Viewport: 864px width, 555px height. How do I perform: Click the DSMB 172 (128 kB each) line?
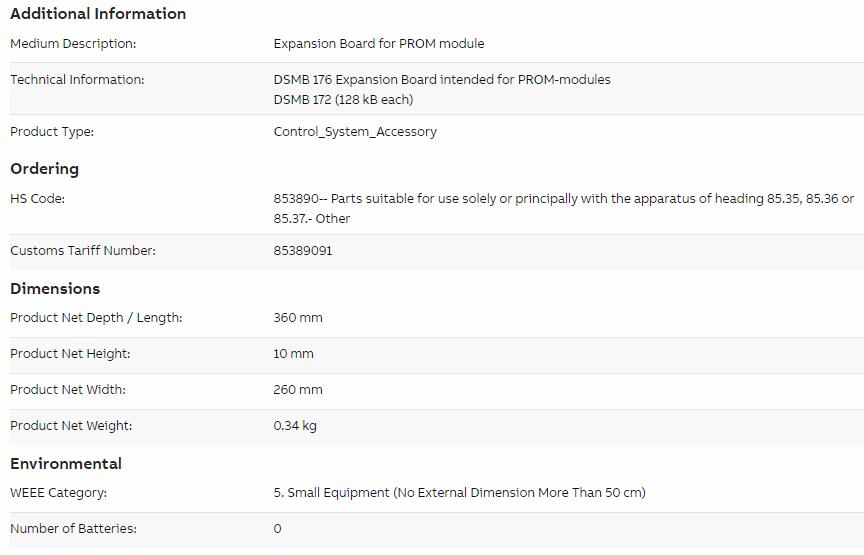[343, 100]
